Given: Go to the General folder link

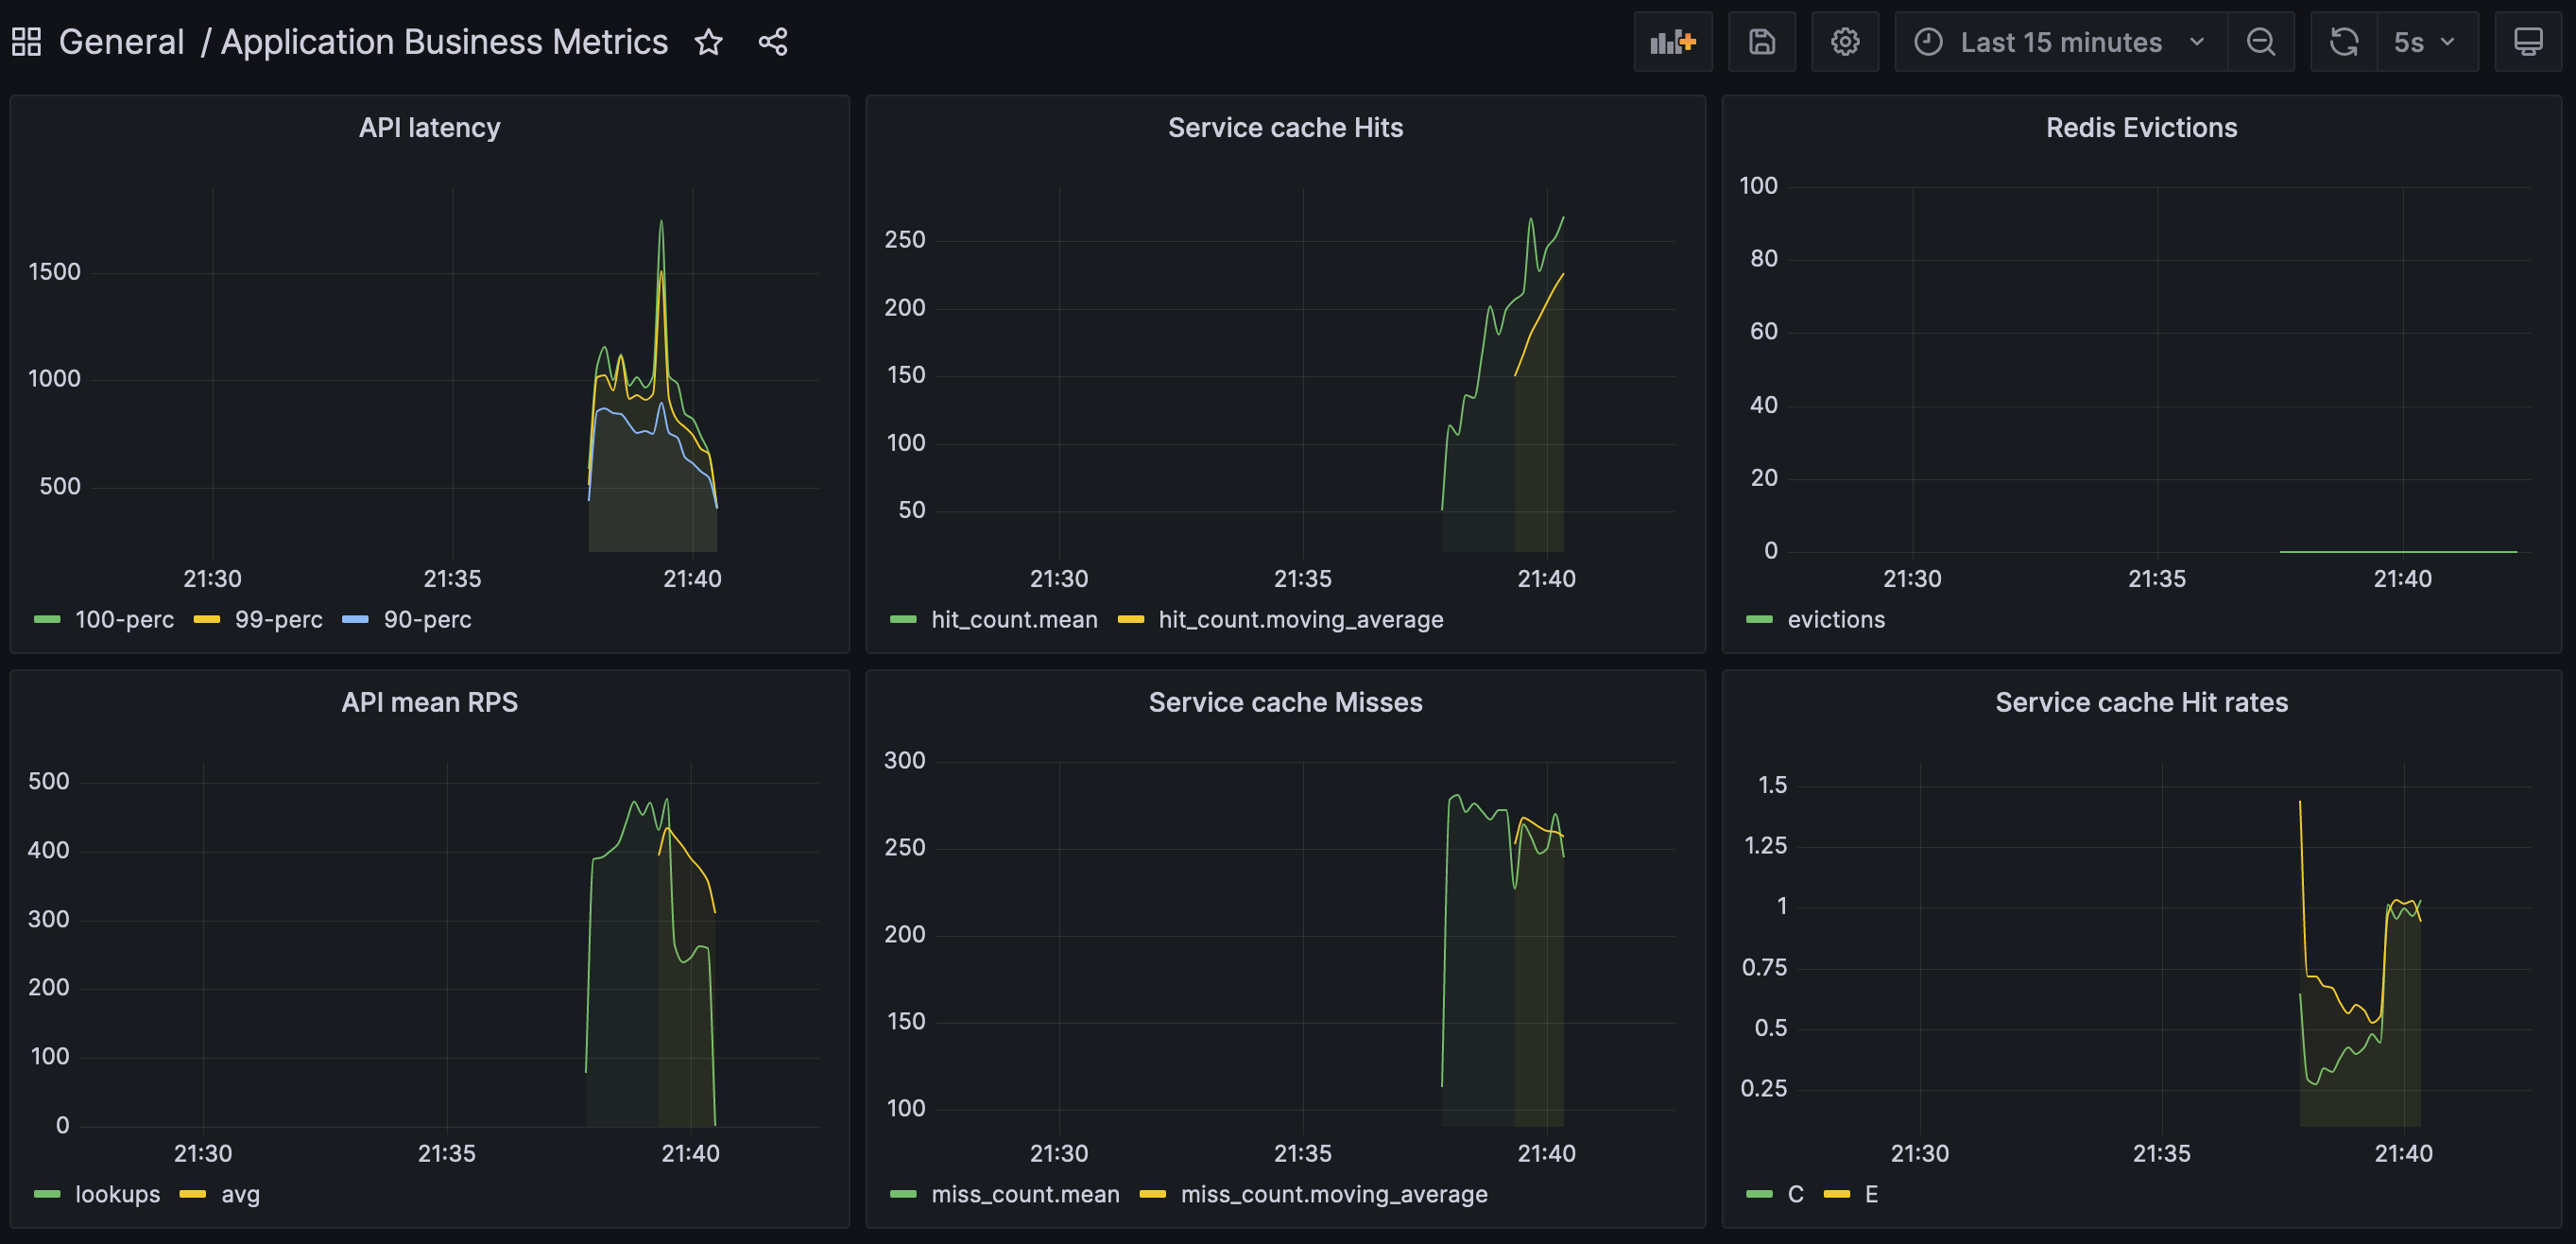Looking at the screenshot, I should [121, 42].
